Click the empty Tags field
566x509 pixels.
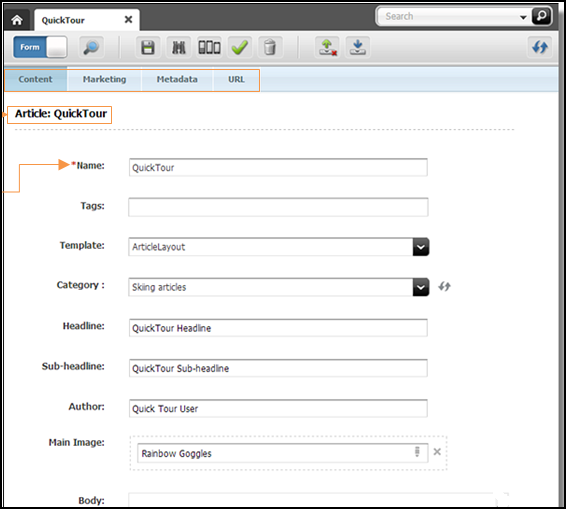tap(278, 207)
